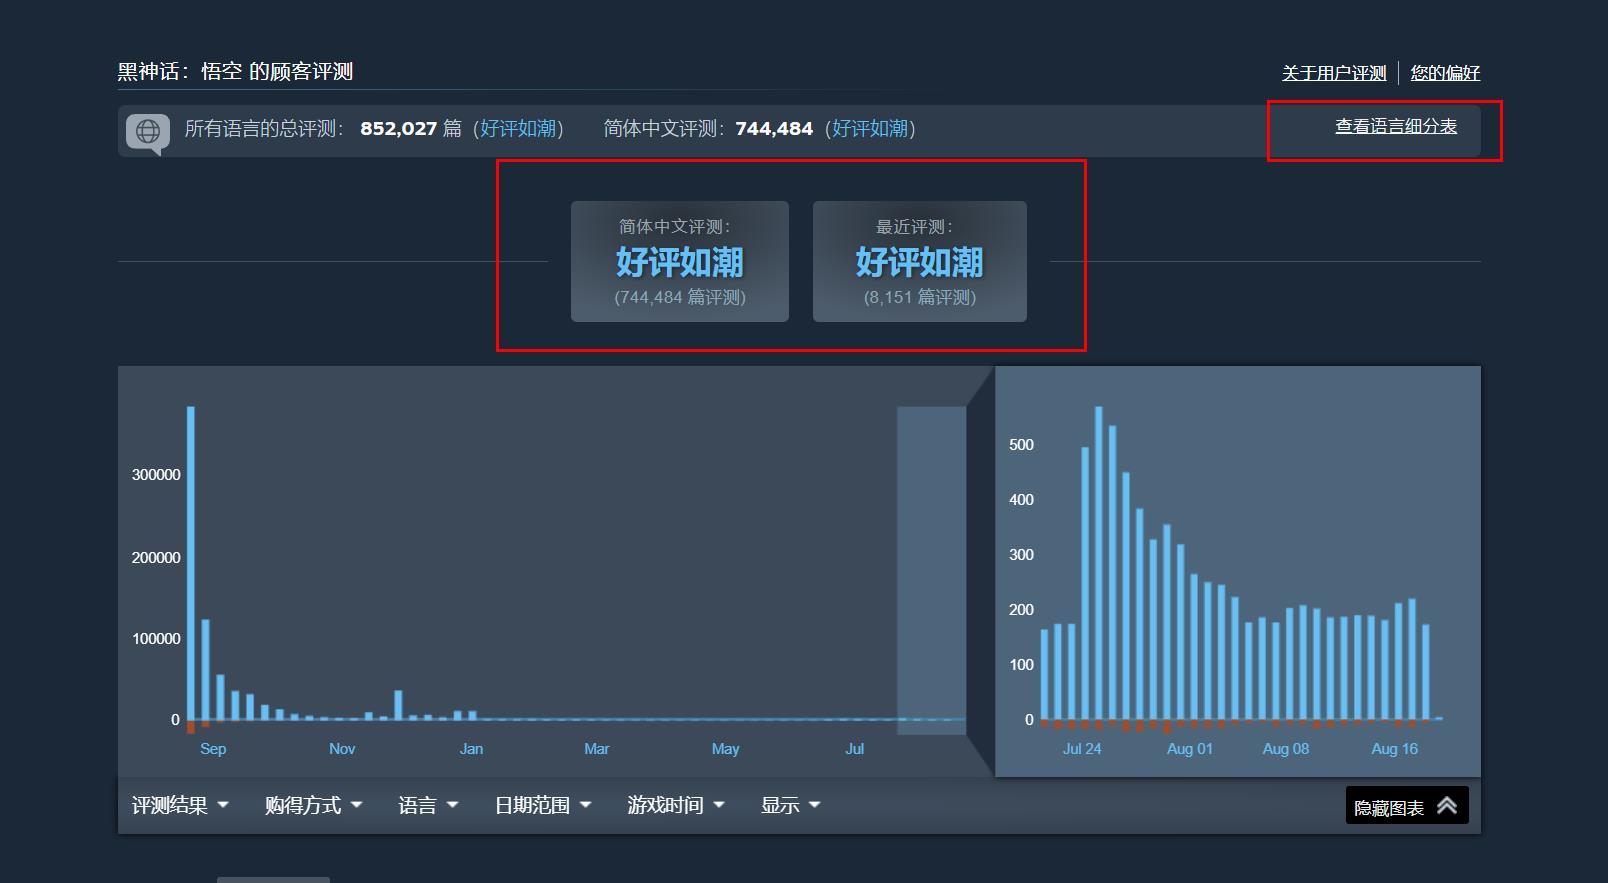Expand the 购得方式 filter menu
The image size is (1608, 883).
pos(313,806)
